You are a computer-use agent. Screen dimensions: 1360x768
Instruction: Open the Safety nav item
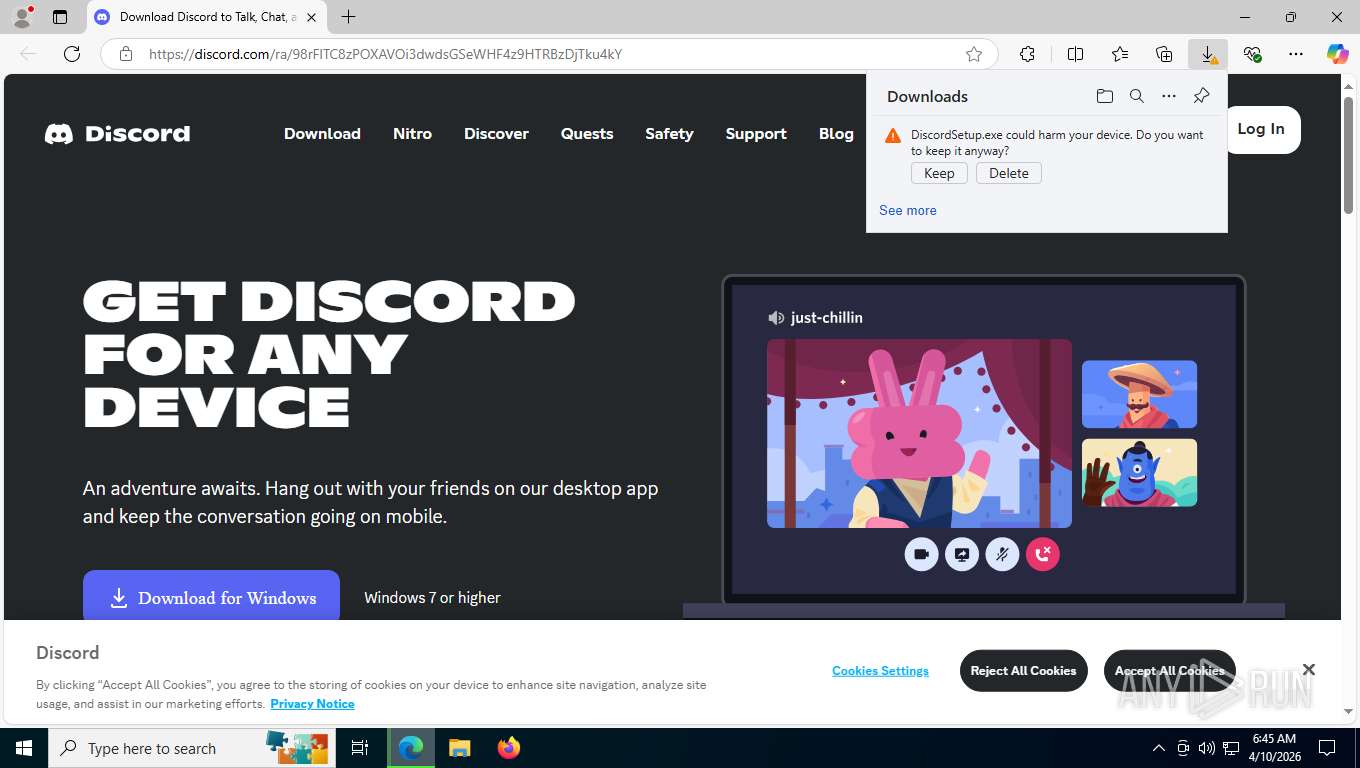(669, 133)
